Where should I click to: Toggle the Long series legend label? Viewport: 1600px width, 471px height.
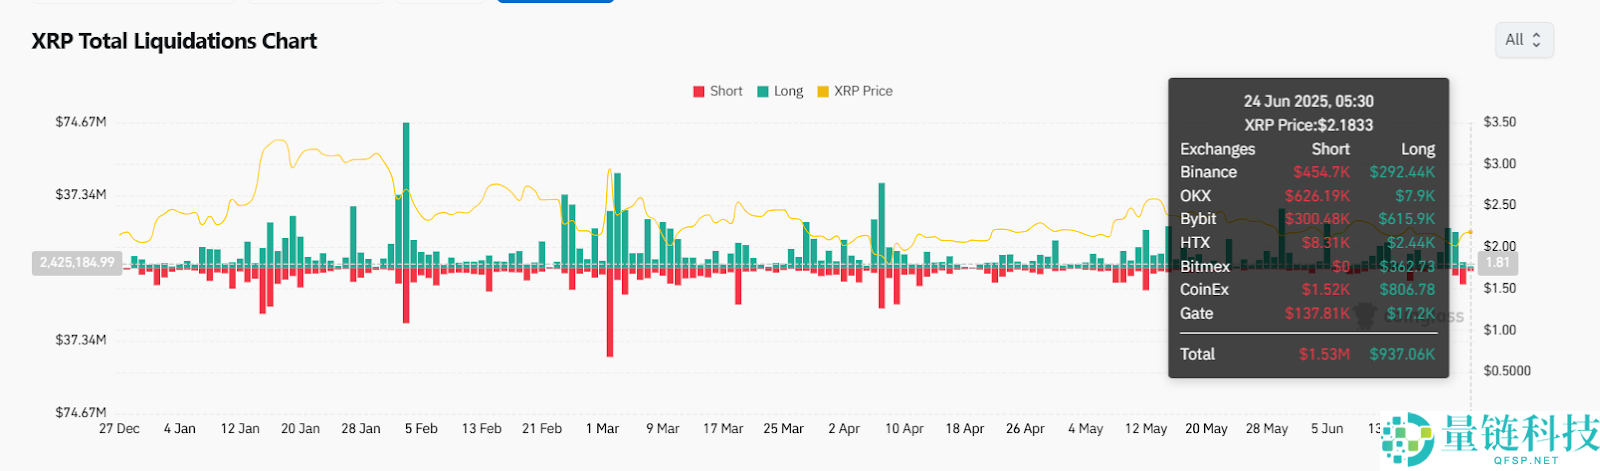pos(788,91)
